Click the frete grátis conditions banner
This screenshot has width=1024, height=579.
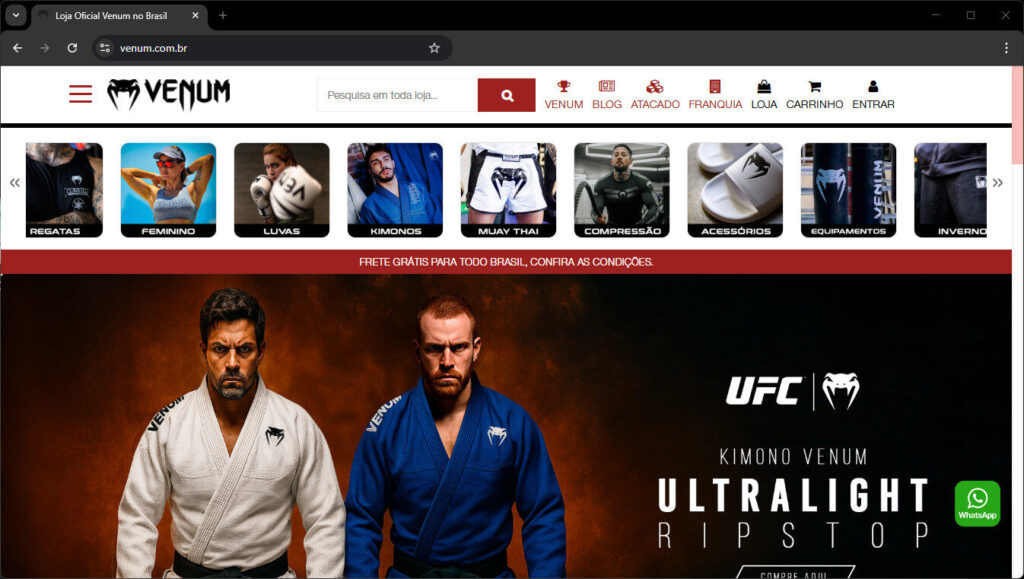[506, 262]
